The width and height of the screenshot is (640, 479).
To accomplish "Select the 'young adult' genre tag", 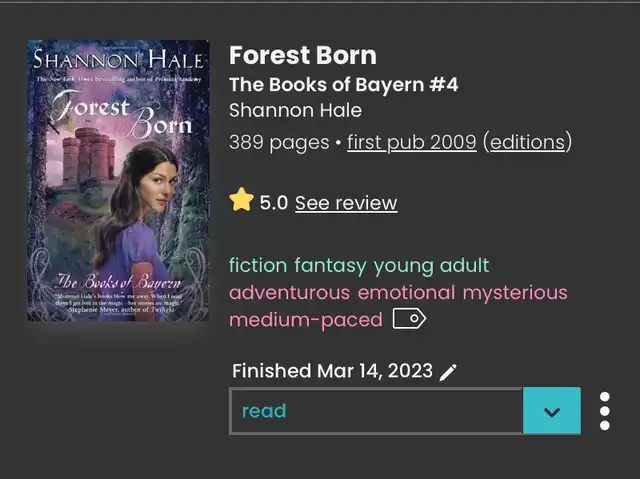I will 432,265.
